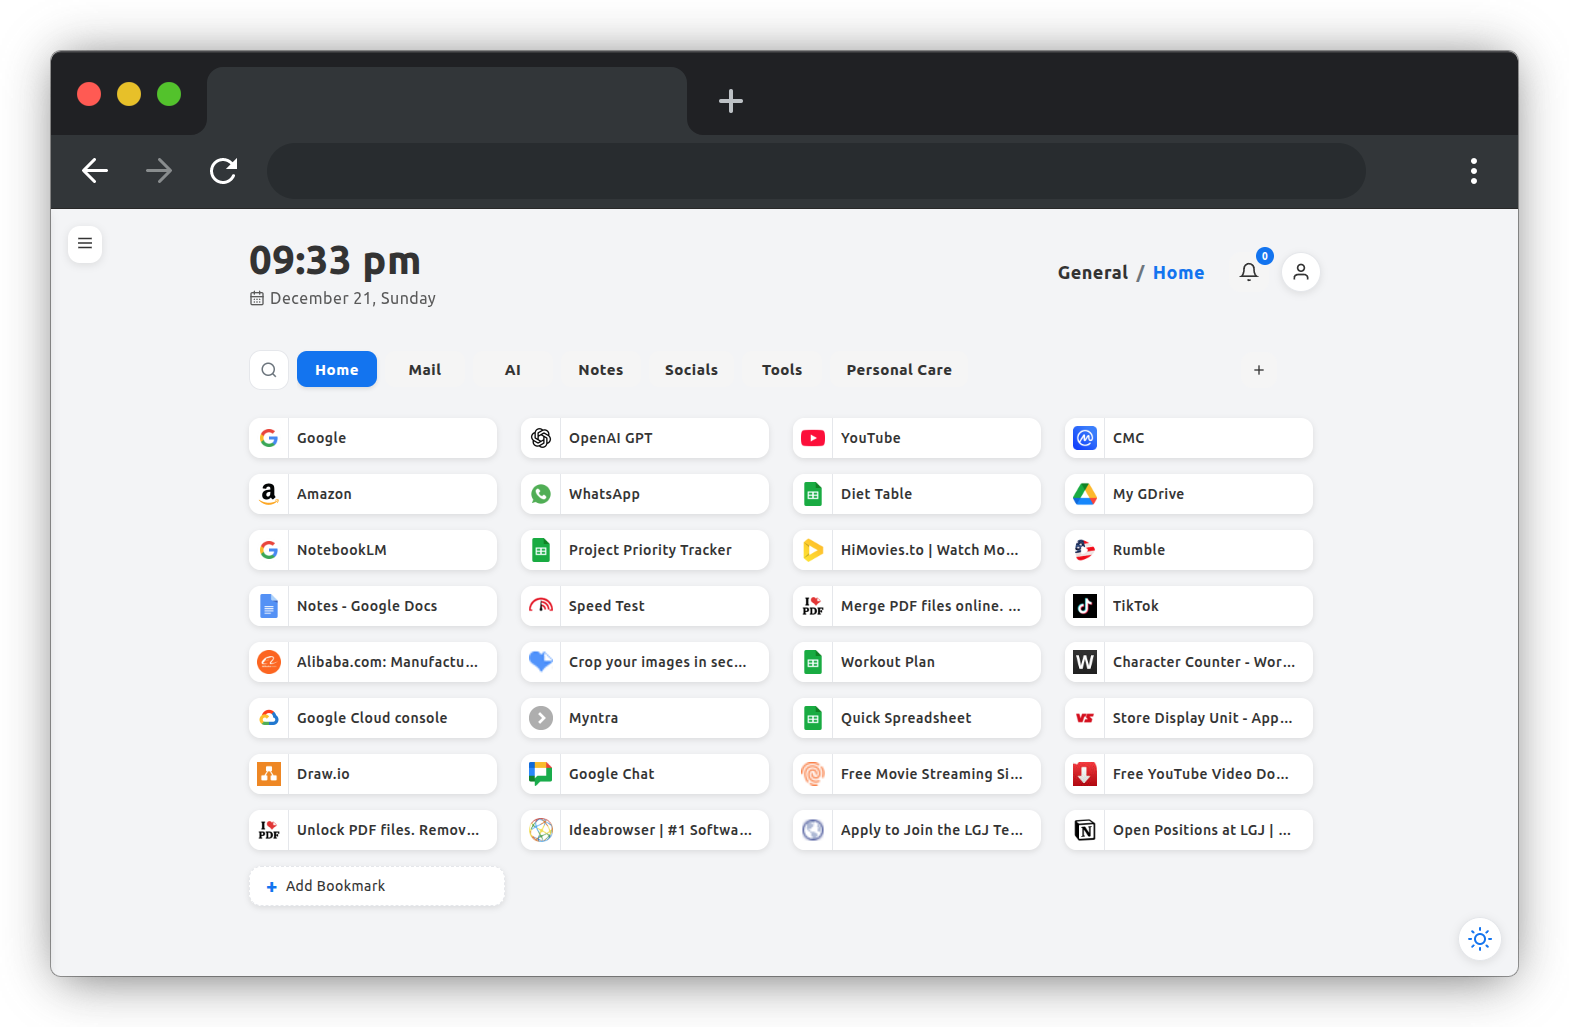
Task: Open browser three-dot options menu
Action: [x=1473, y=171]
